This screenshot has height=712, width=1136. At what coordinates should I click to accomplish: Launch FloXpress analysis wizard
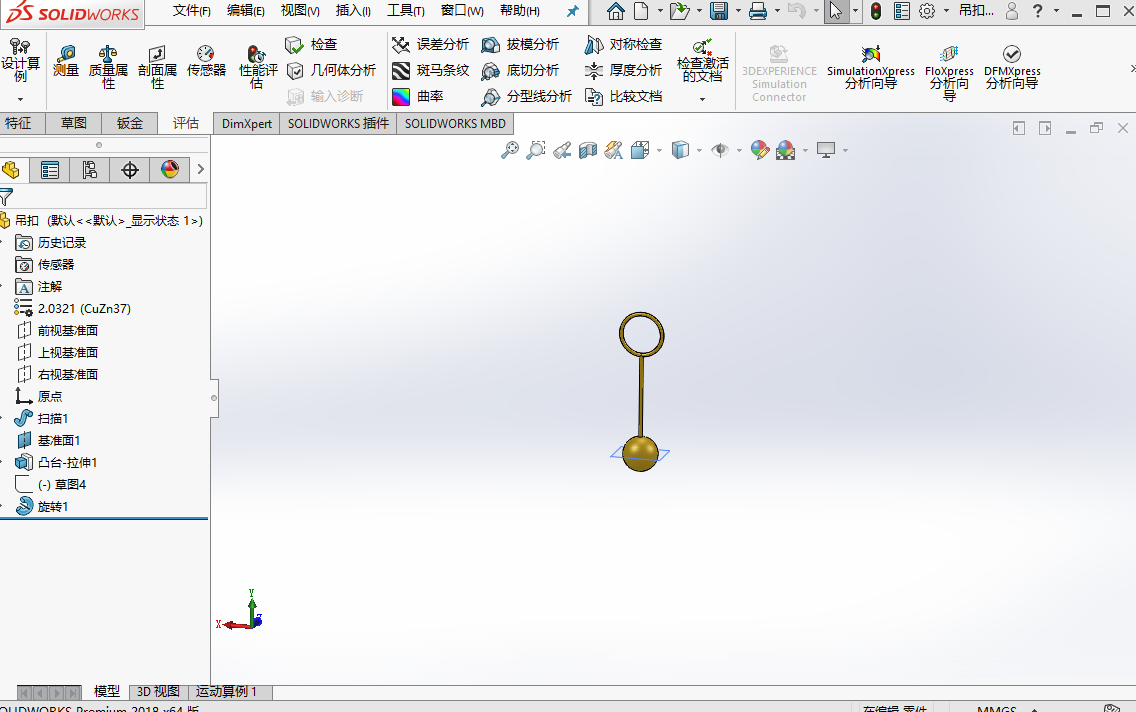pyautogui.click(x=949, y=72)
